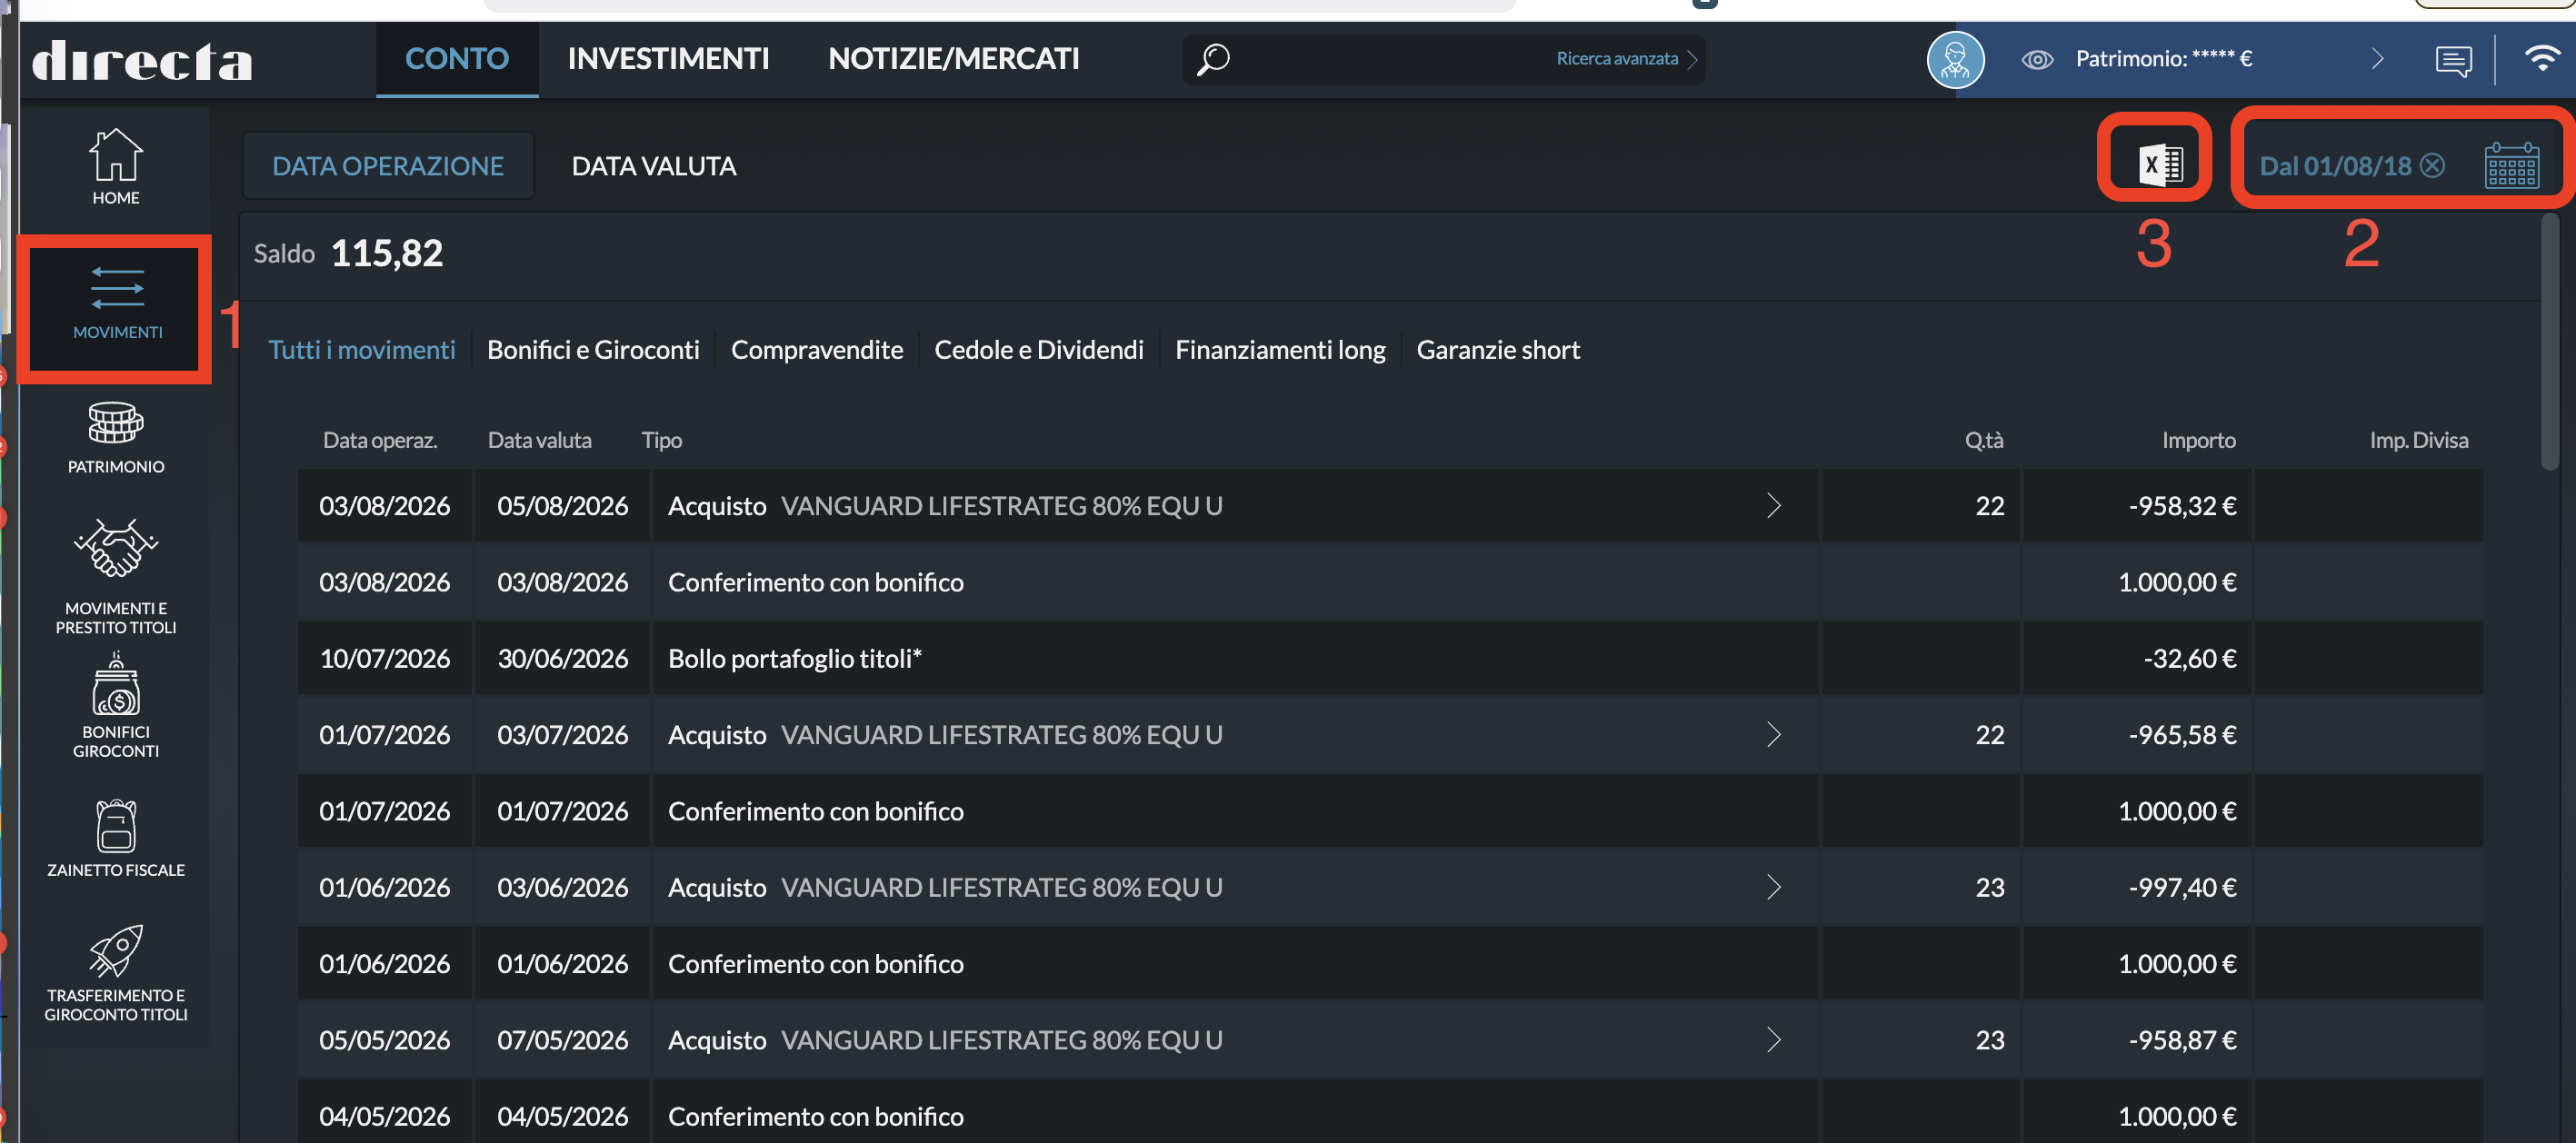Click the -958,87 € amount
Screen dimensions: 2576x1143
[x=2182, y=1040]
